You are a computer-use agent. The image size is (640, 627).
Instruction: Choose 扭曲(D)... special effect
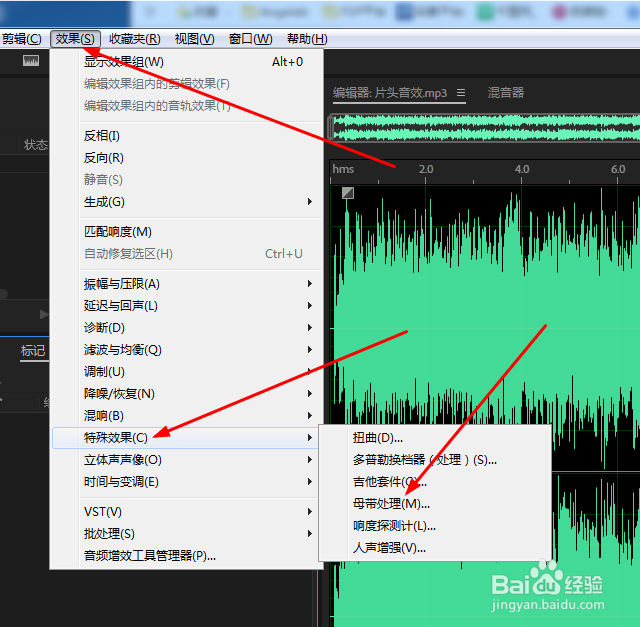coord(435,438)
